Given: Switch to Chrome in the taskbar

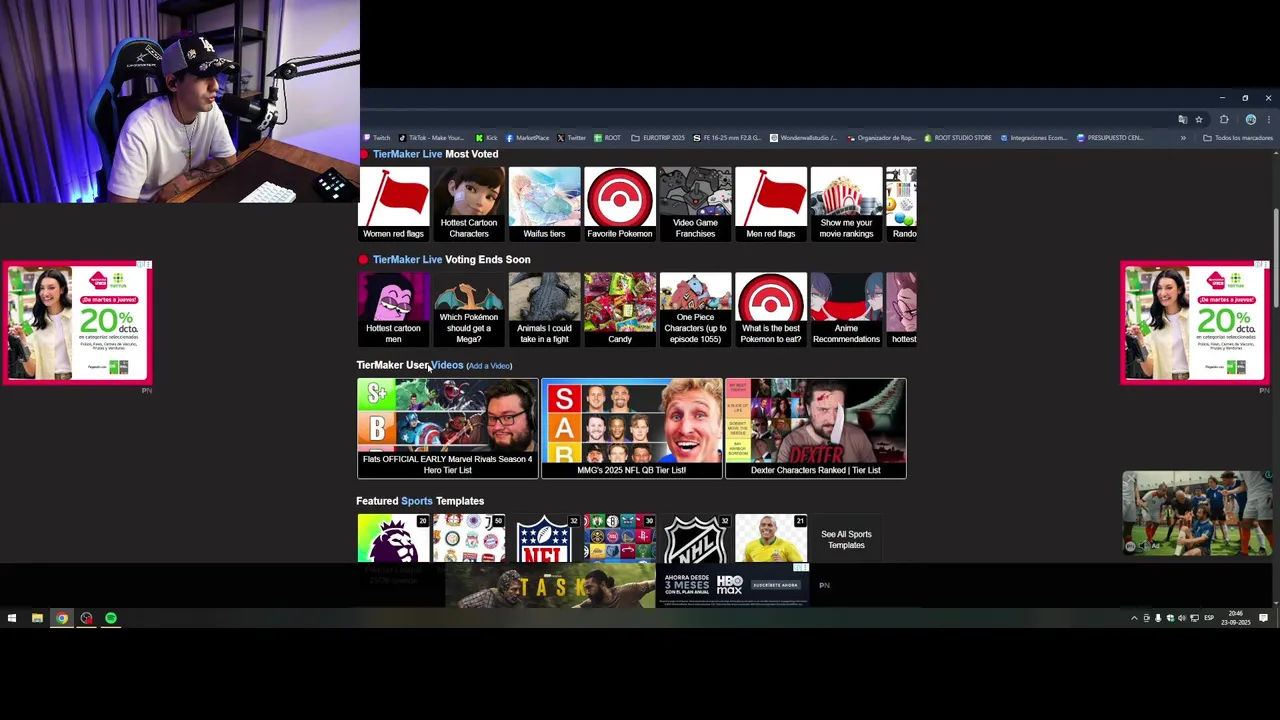Looking at the screenshot, I should point(62,618).
